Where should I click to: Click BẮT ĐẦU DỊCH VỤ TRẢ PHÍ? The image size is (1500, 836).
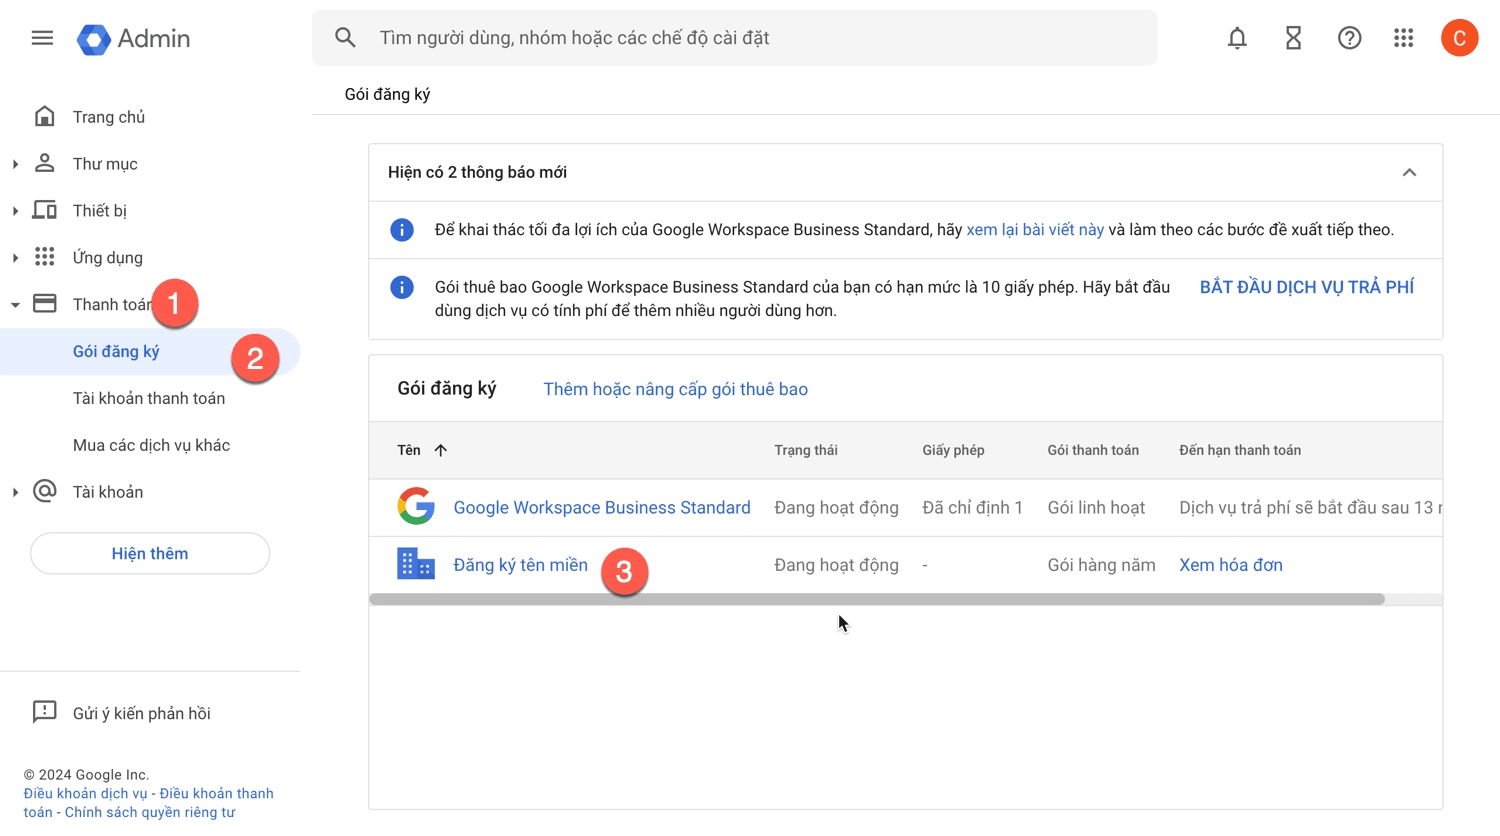point(1306,287)
